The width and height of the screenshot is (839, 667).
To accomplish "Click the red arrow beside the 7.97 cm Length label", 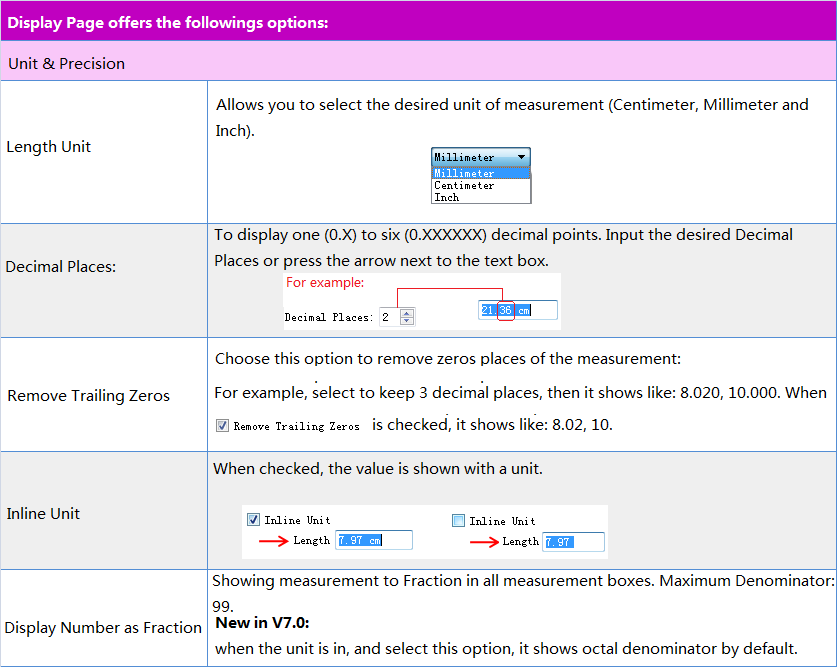I will [x=274, y=541].
